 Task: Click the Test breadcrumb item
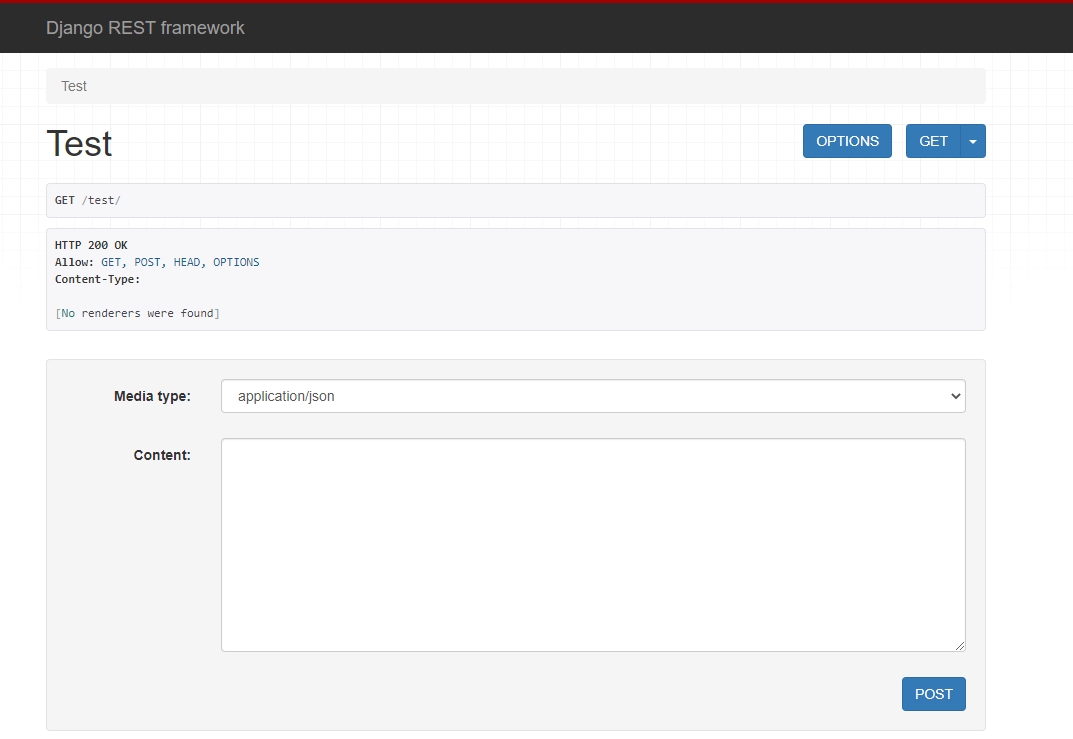pyautogui.click(x=74, y=86)
